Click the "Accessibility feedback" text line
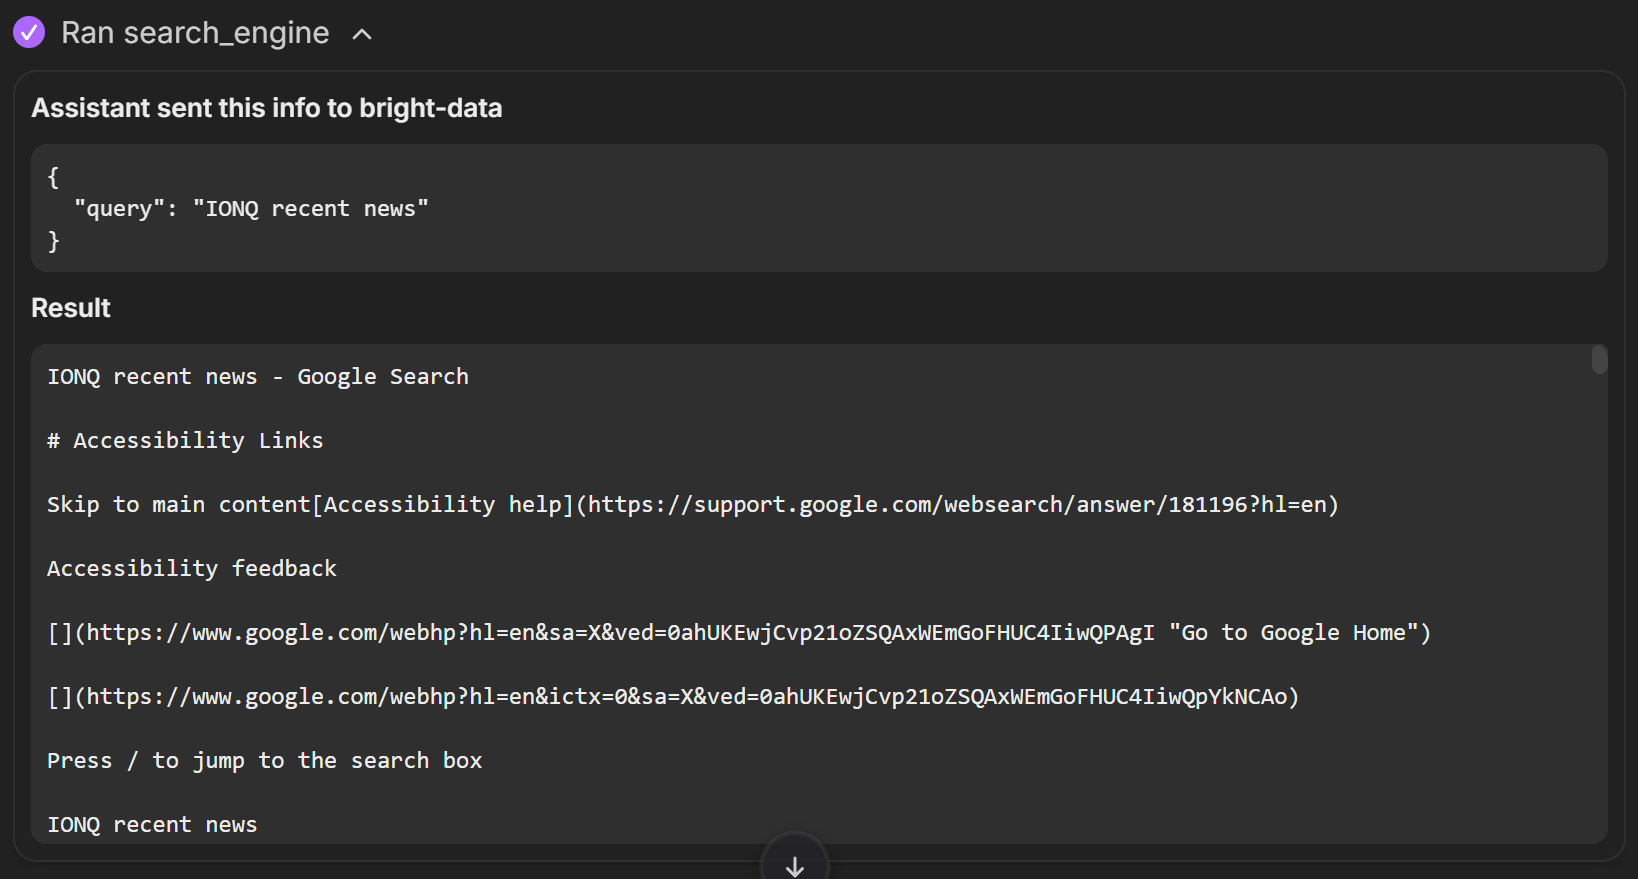 tap(192, 569)
